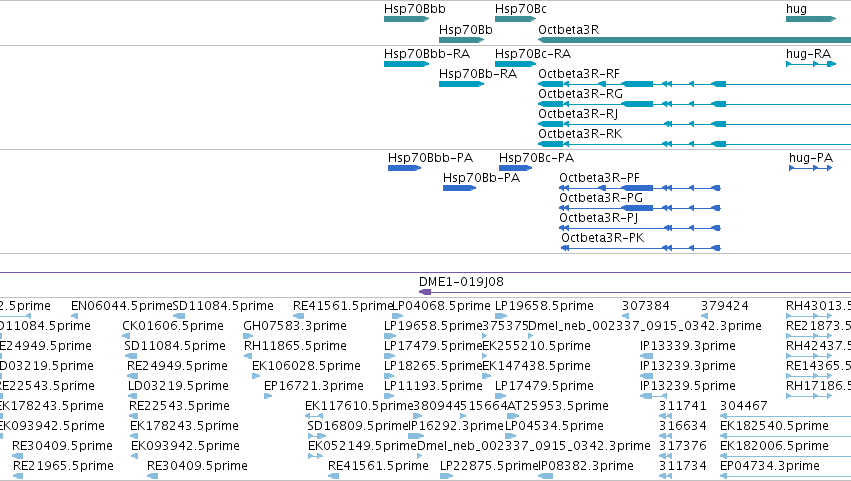Click the 307384 feature label
851x481 pixels.
click(646, 306)
